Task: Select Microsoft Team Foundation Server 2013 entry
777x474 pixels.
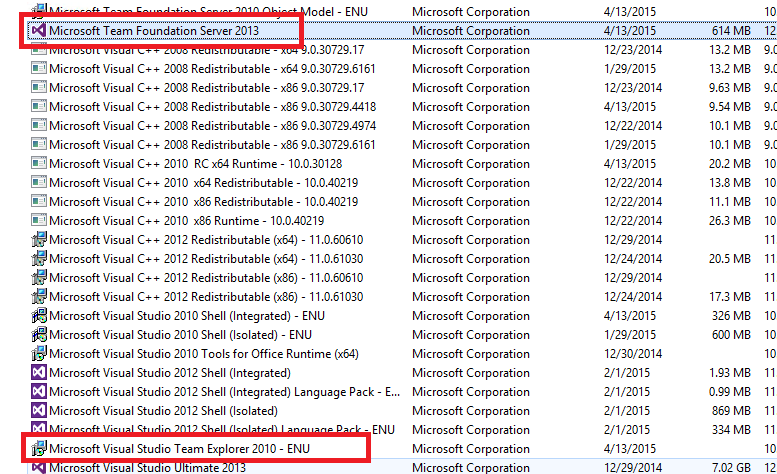Action: (153, 31)
